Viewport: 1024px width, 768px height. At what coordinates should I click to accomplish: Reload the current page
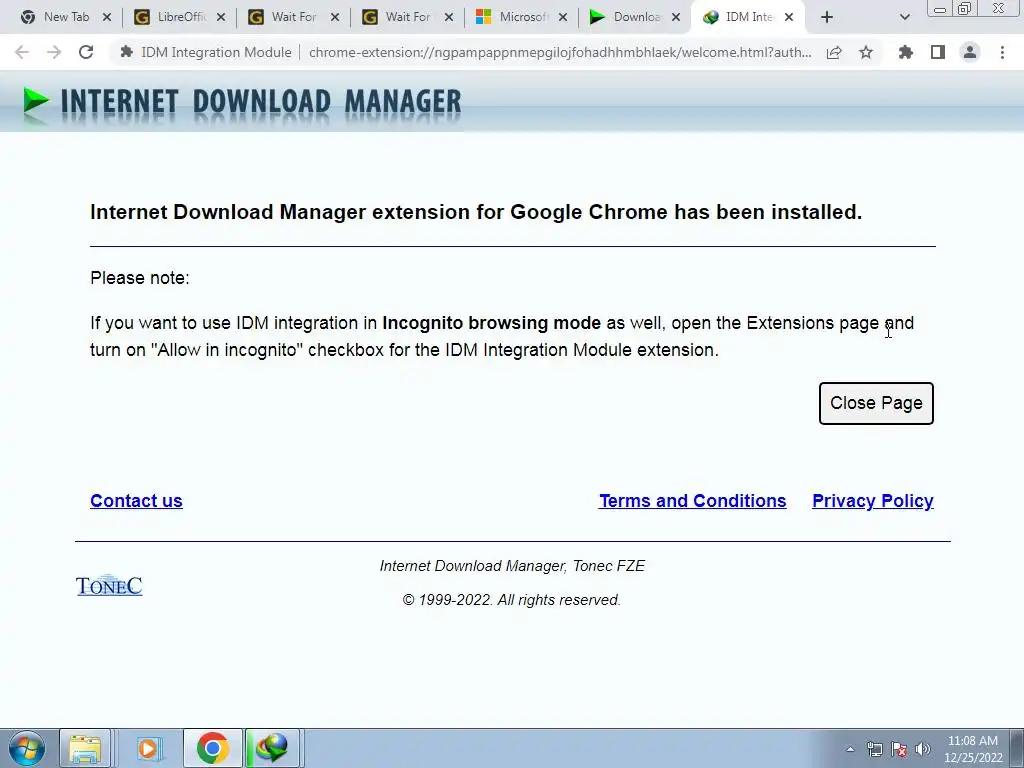[x=86, y=52]
